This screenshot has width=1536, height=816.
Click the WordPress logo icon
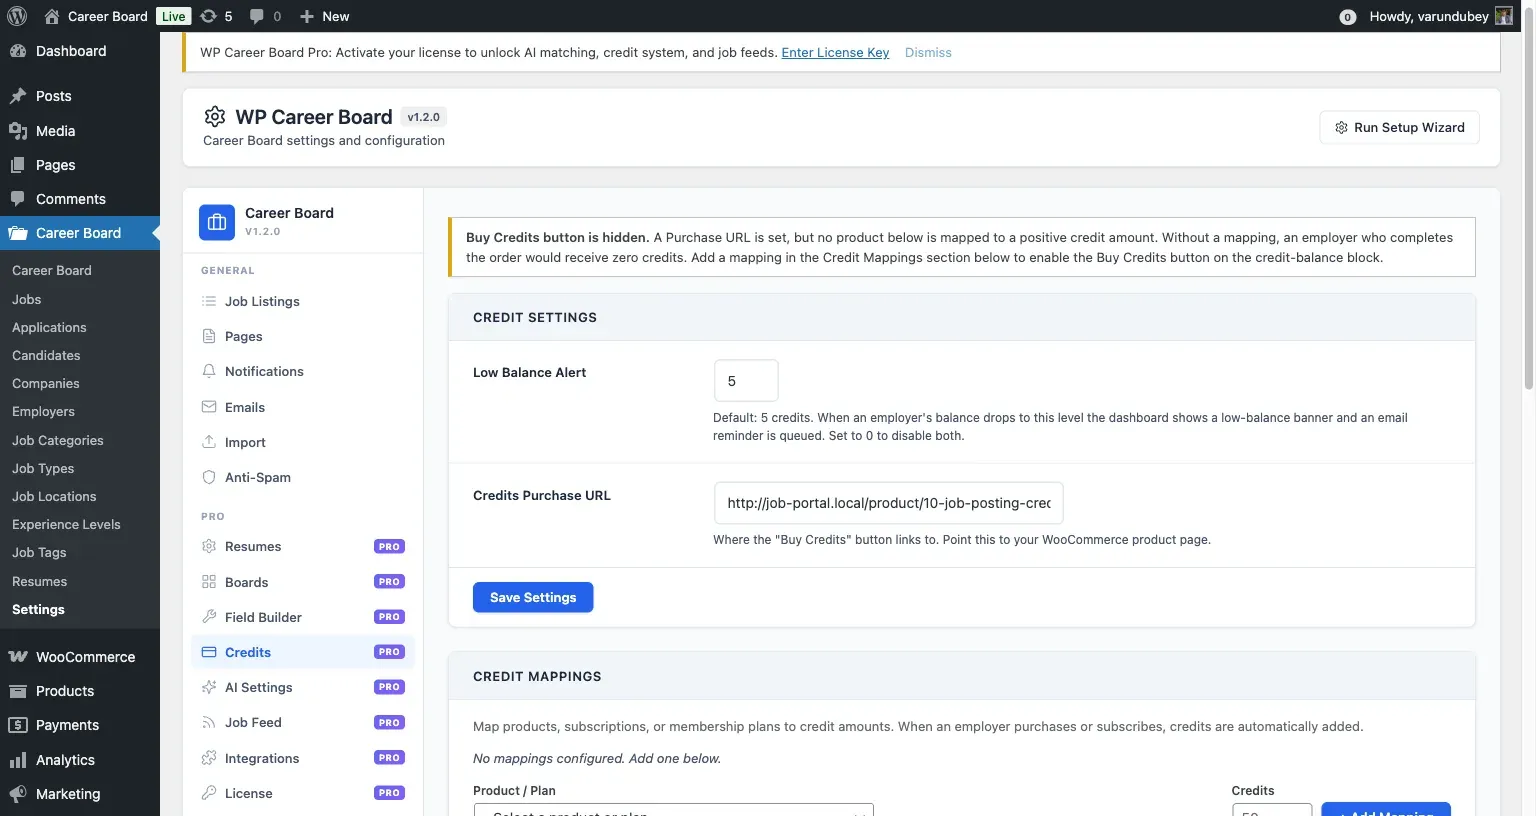tap(17, 16)
